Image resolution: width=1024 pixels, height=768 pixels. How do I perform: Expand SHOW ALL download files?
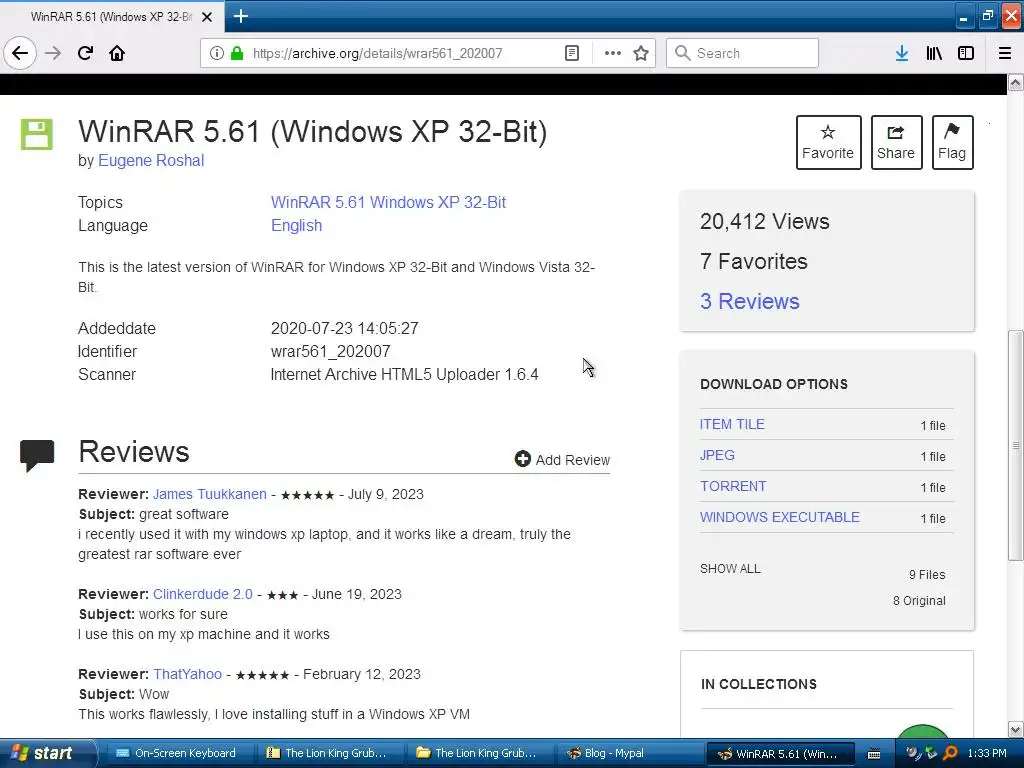click(730, 569)
